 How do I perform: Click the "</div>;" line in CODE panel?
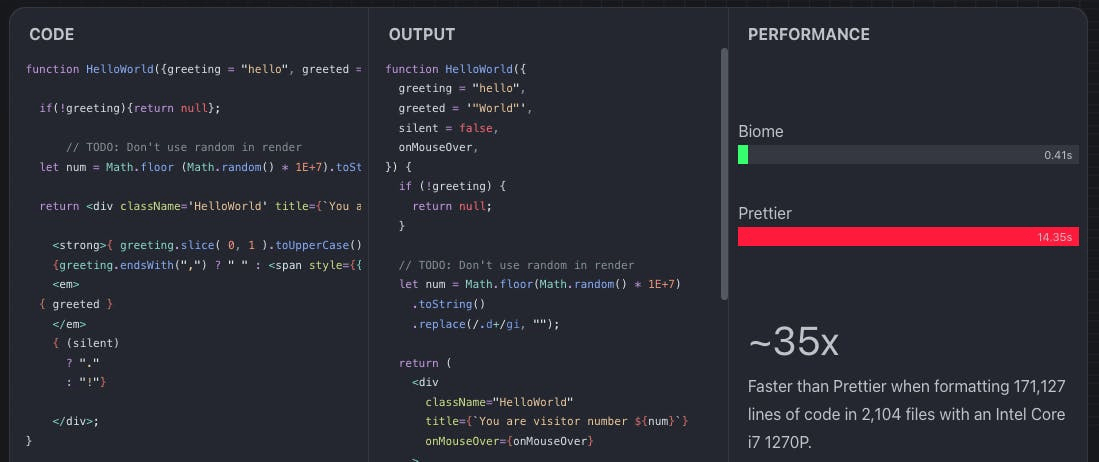click(x=76, y=421)
